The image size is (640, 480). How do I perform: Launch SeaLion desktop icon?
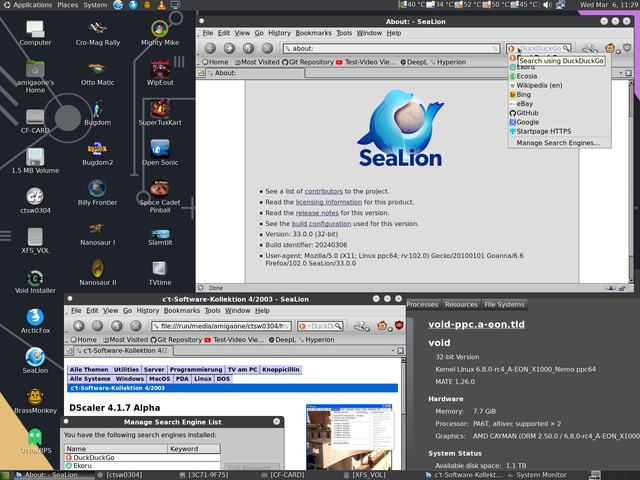point(35,361)
